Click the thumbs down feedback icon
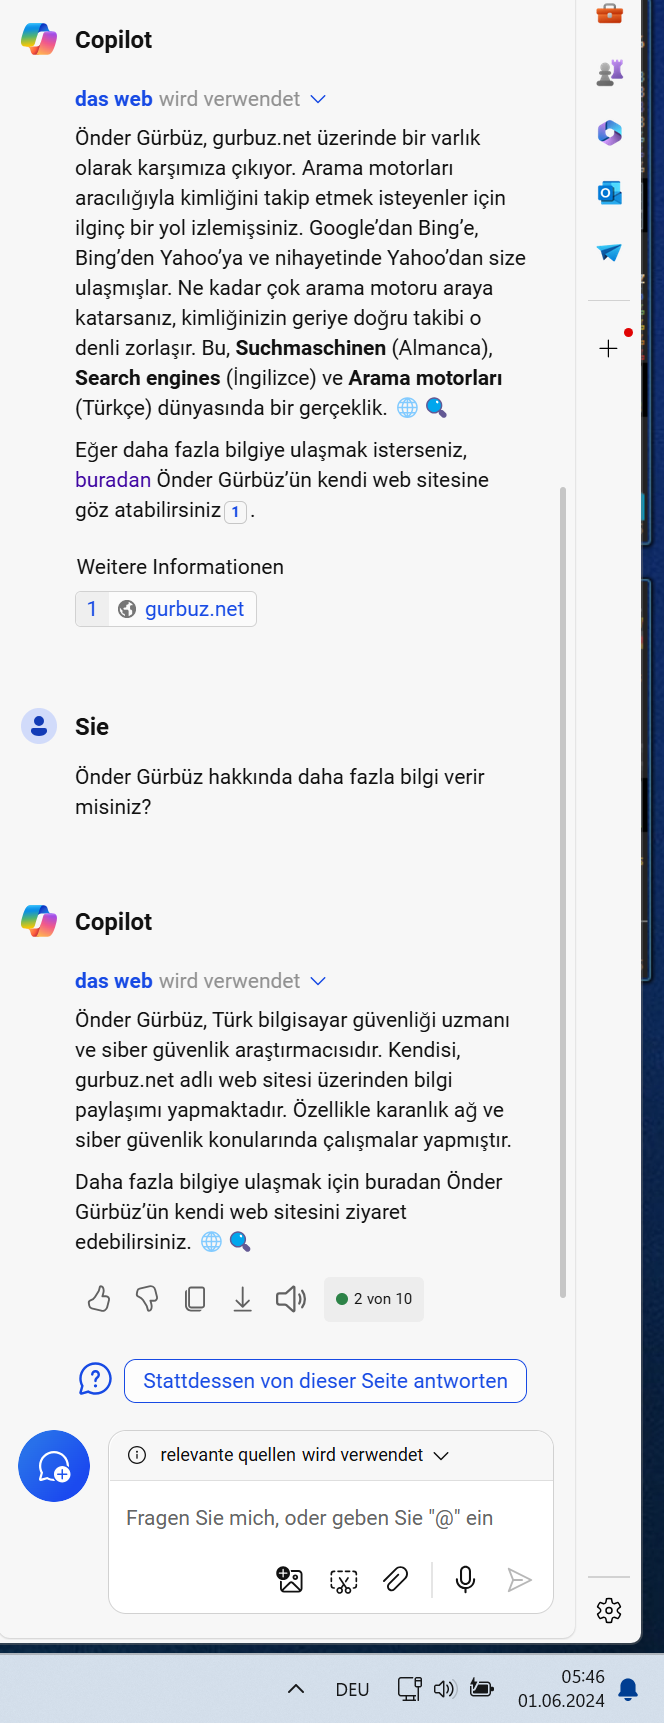Screen dimensions: 664x1723 tap(147, 1299)
